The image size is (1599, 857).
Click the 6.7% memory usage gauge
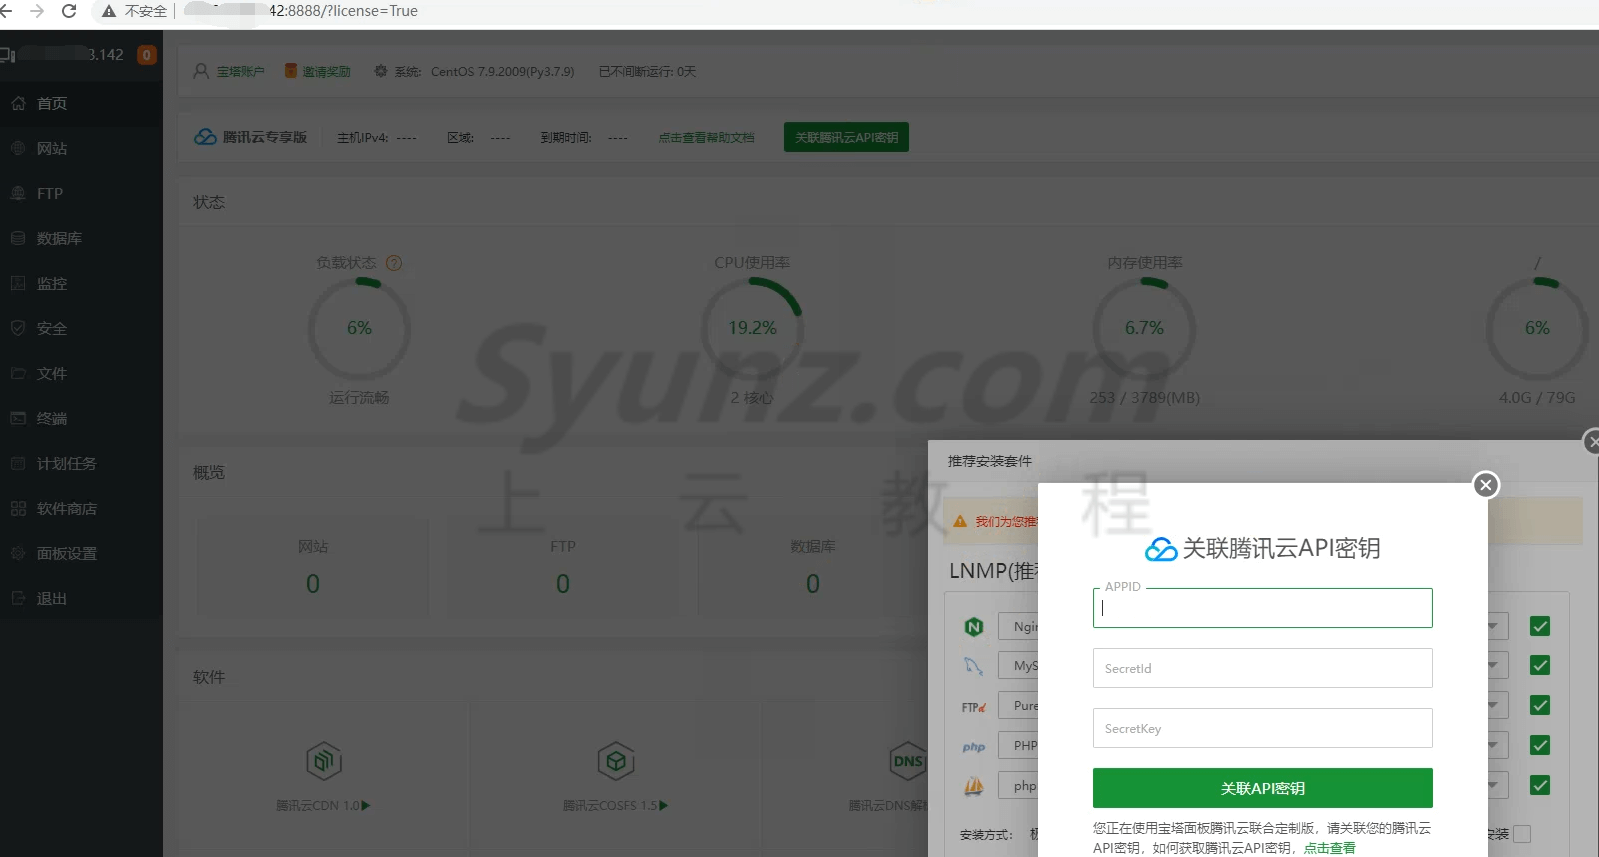pyautogui.click(x=1144, y=328)
